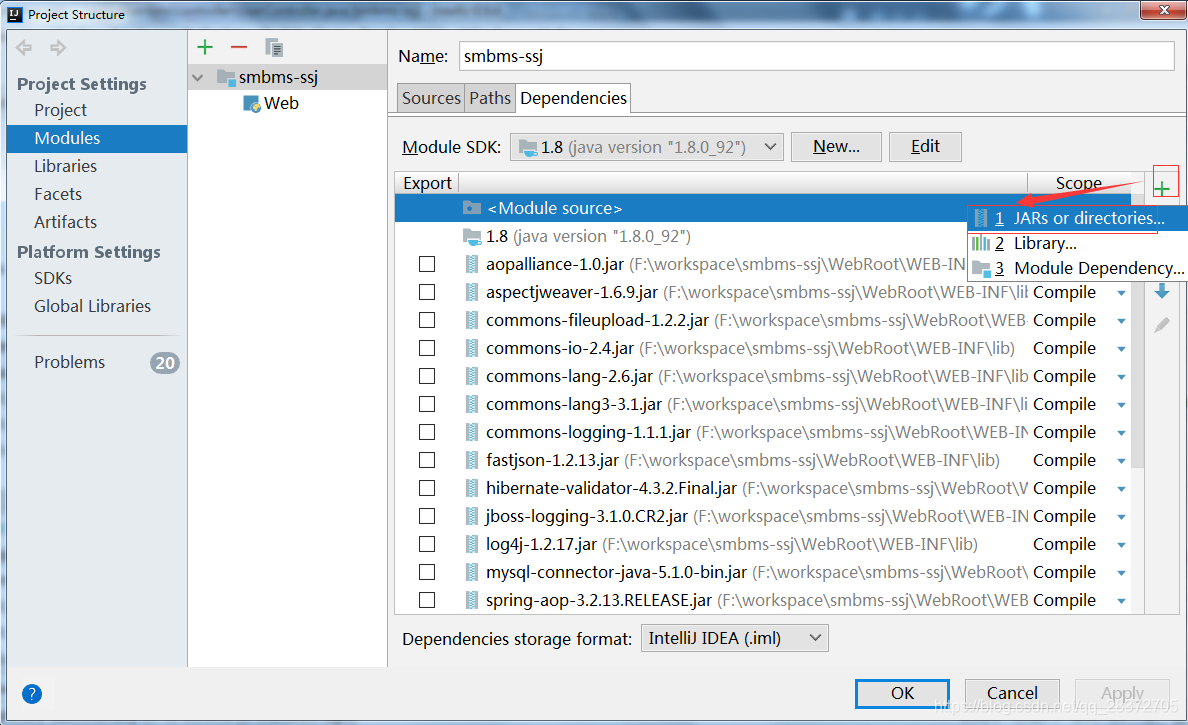
Task: Open scope dropdown for fastjson-1.2.13.jar
Action: pos(1121,461)
